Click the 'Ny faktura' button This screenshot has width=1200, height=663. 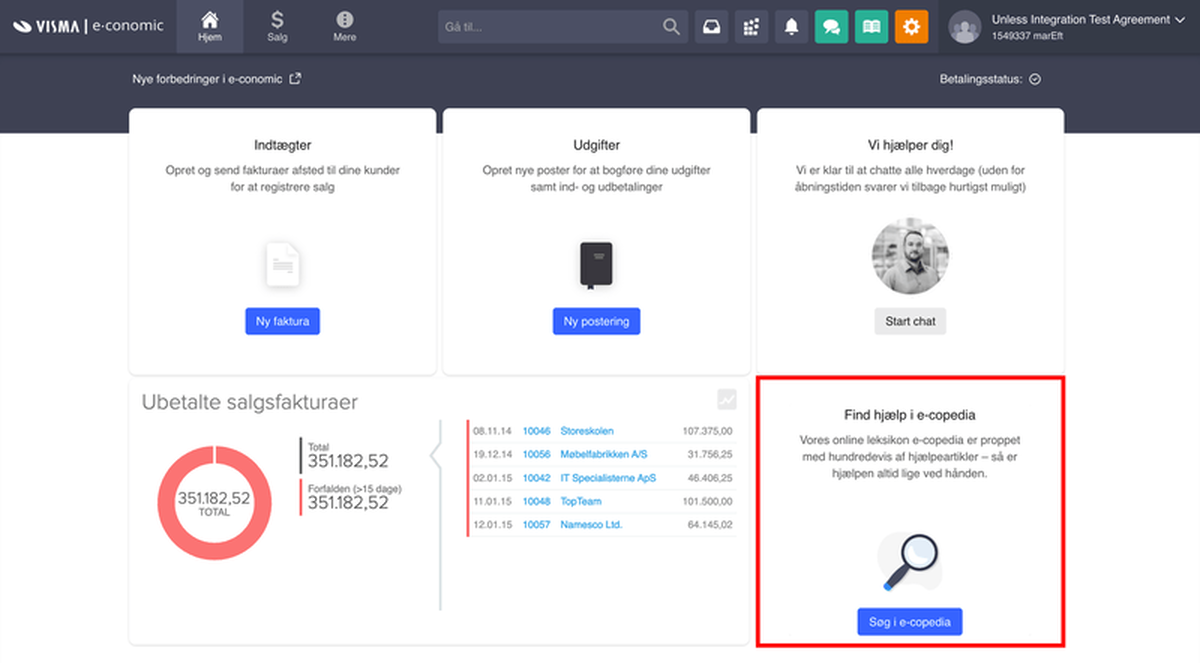coord(283,321)
